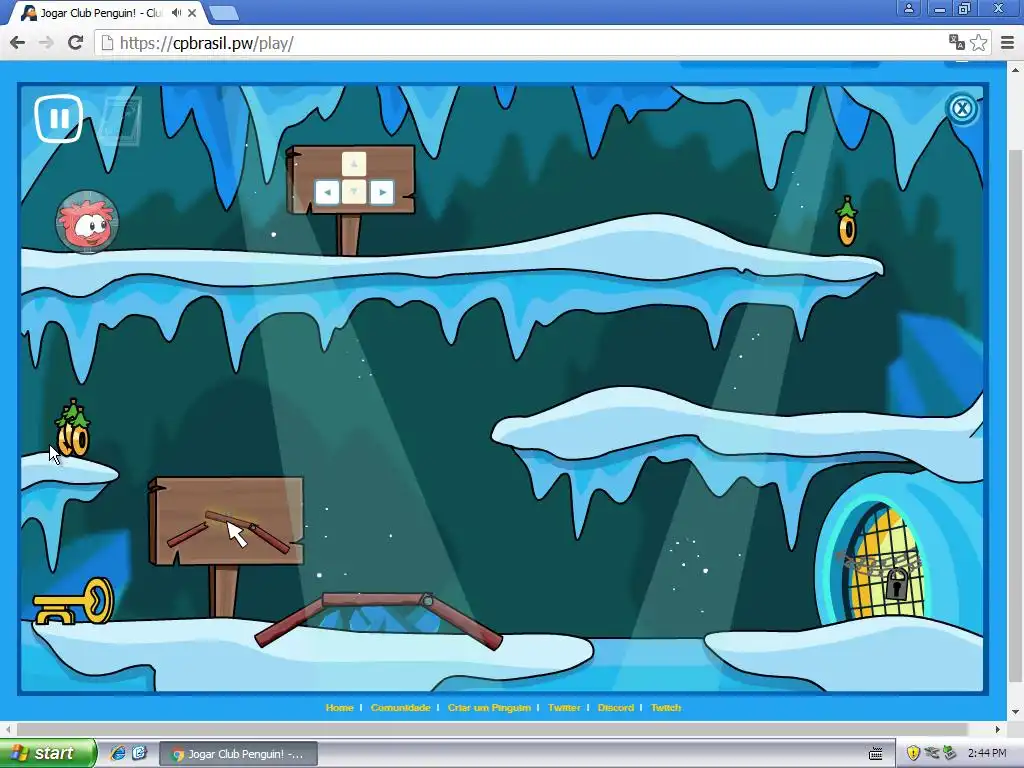Click the security shield tray icon
This screenshot has width=1024, height=768.
click(914, 754)
